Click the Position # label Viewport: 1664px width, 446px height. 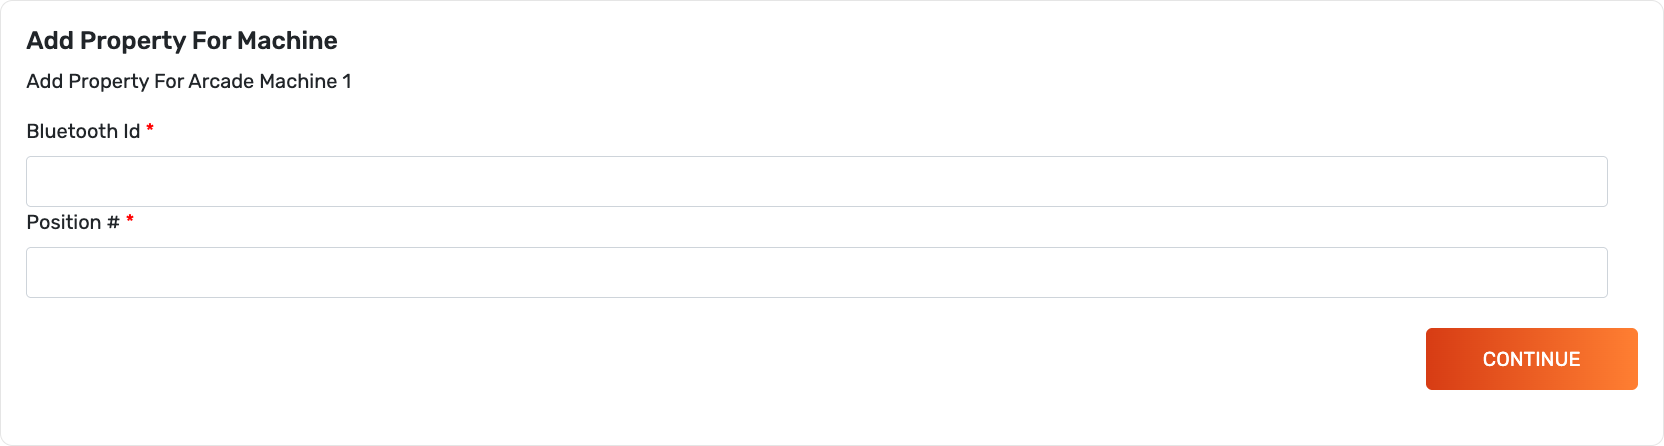click(72, 222)
